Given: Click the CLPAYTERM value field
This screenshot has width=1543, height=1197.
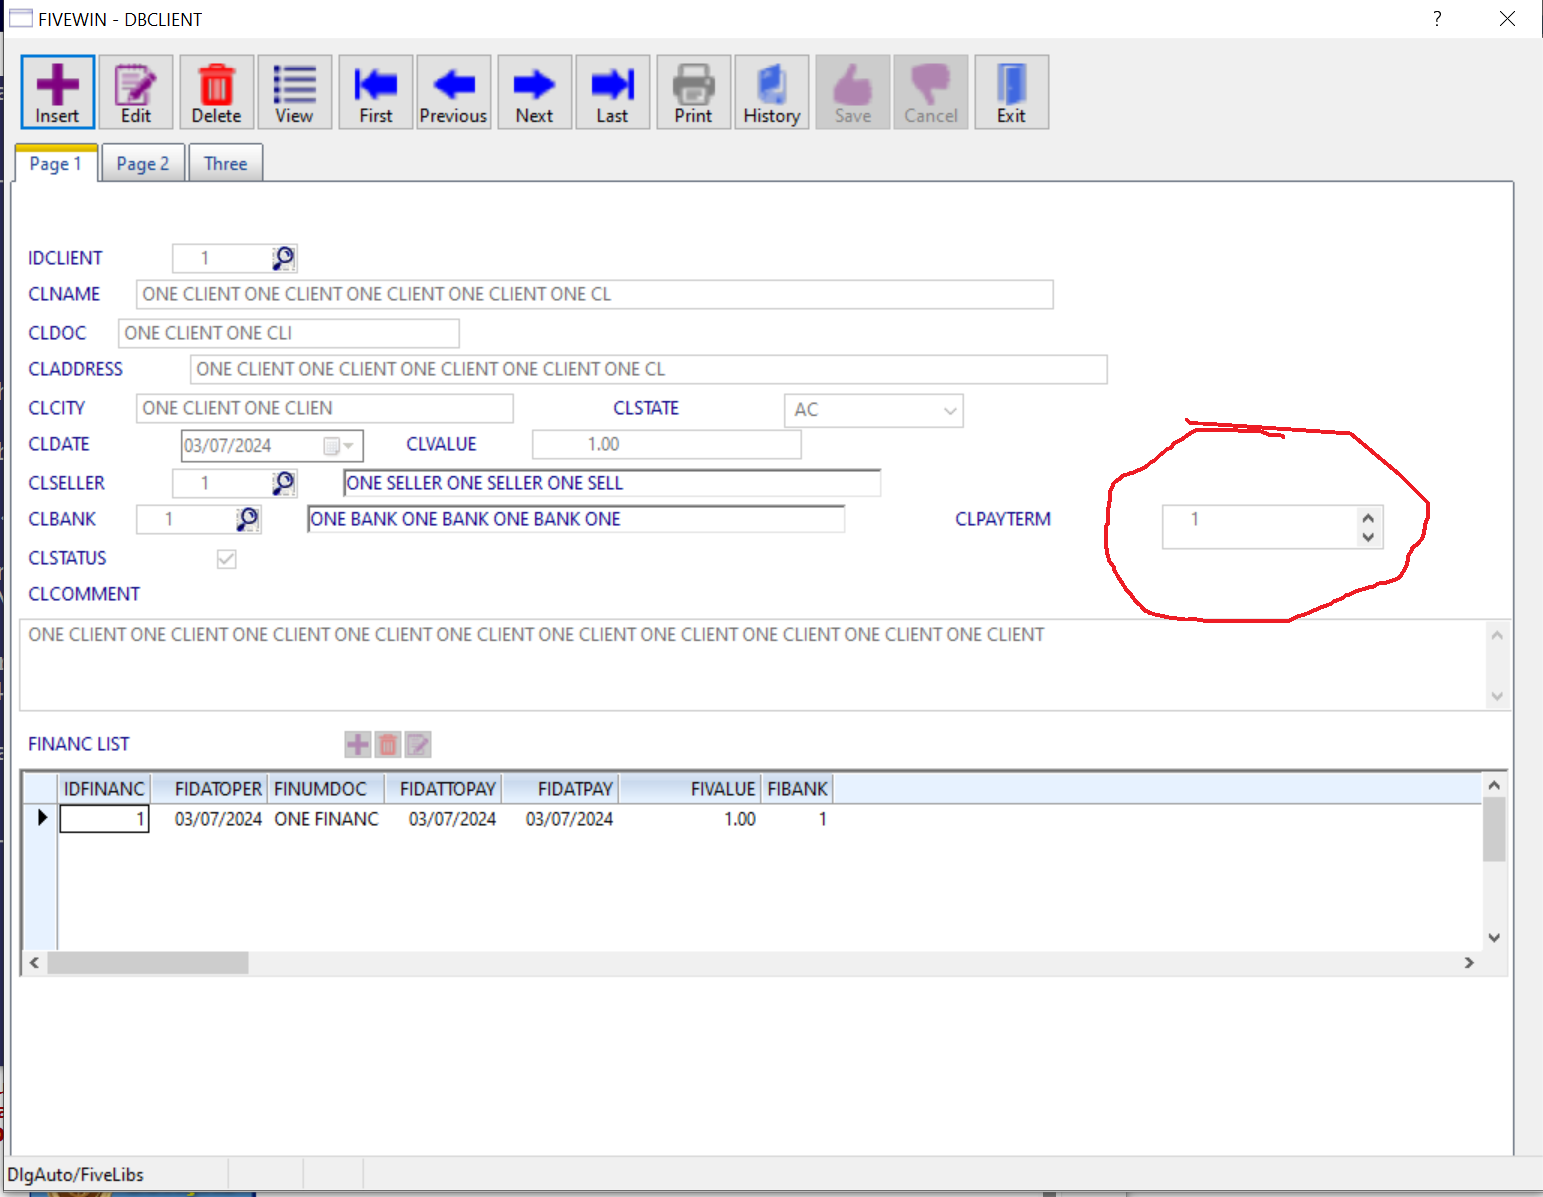Looking at the screenshot, I should 1259,527.
